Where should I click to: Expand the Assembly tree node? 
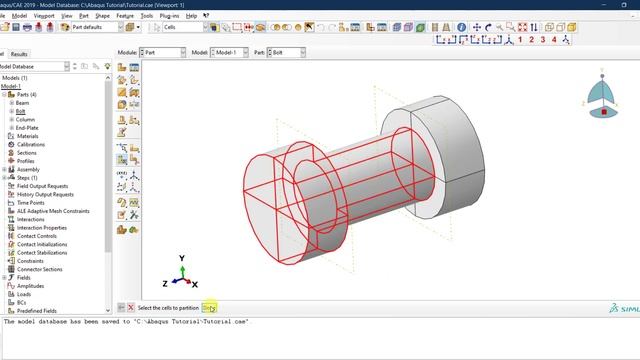(x=4, y=169)
